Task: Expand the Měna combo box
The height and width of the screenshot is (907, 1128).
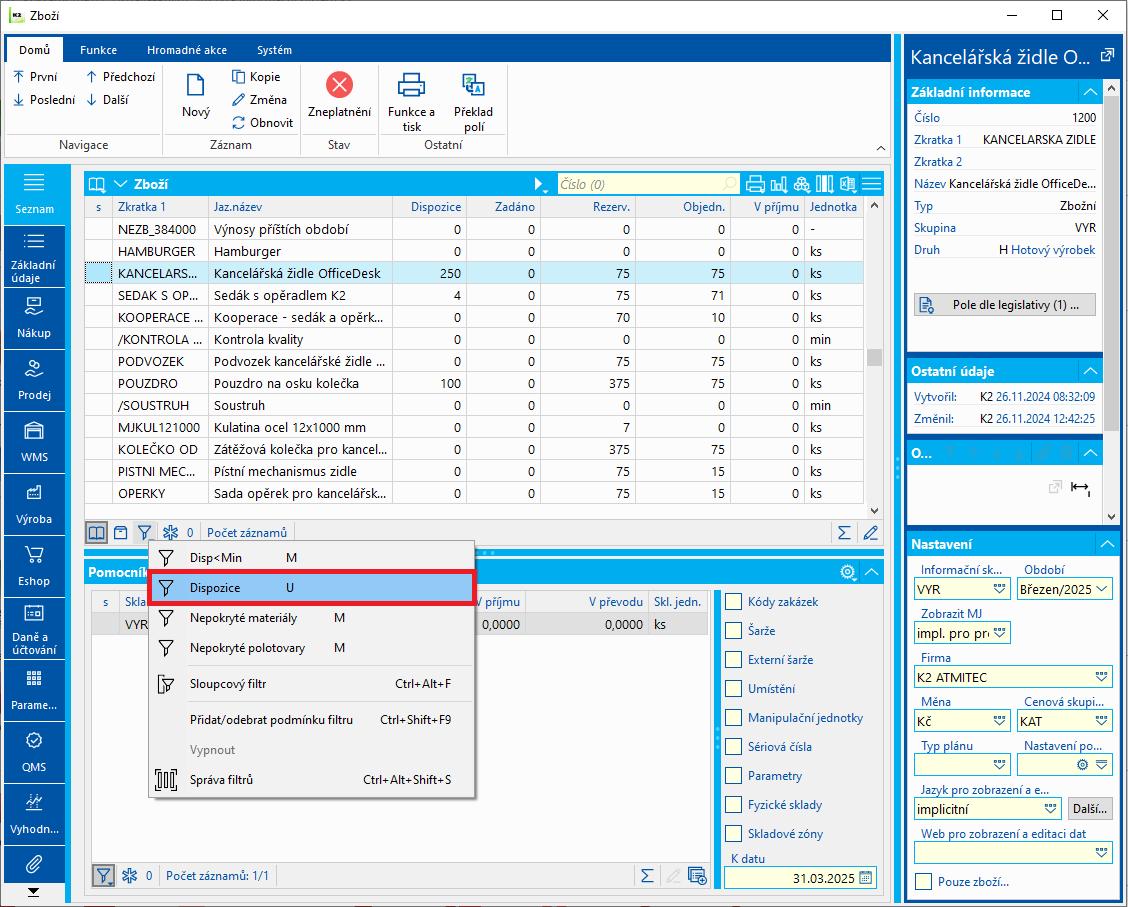Action: pyautogui.click(x=1000, y=720)
